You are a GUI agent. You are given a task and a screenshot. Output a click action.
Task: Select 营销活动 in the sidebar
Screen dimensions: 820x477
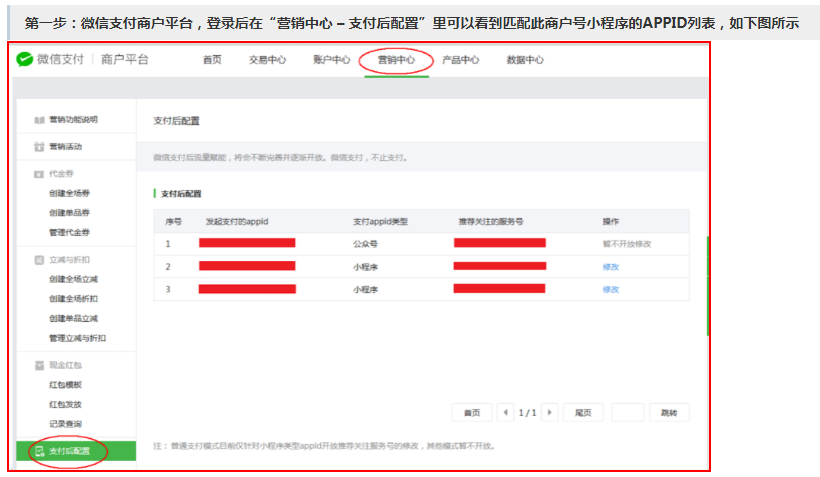(65, 146)
